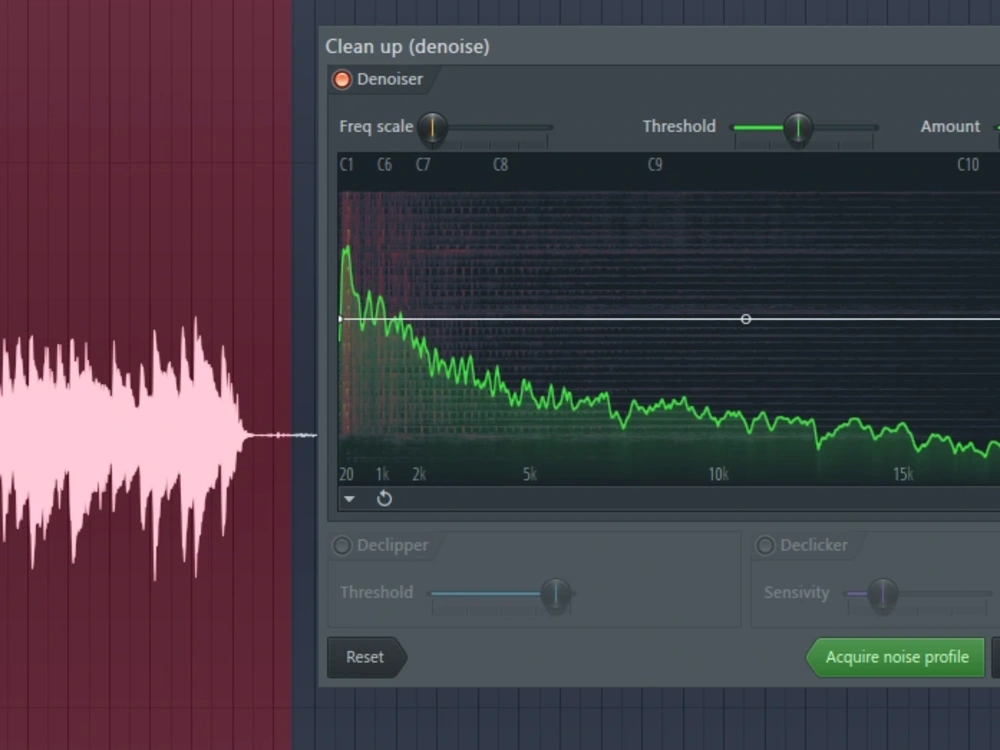1000x750 pixels.
Task: Click the 10k frequency label
Action: coord(718,474)
